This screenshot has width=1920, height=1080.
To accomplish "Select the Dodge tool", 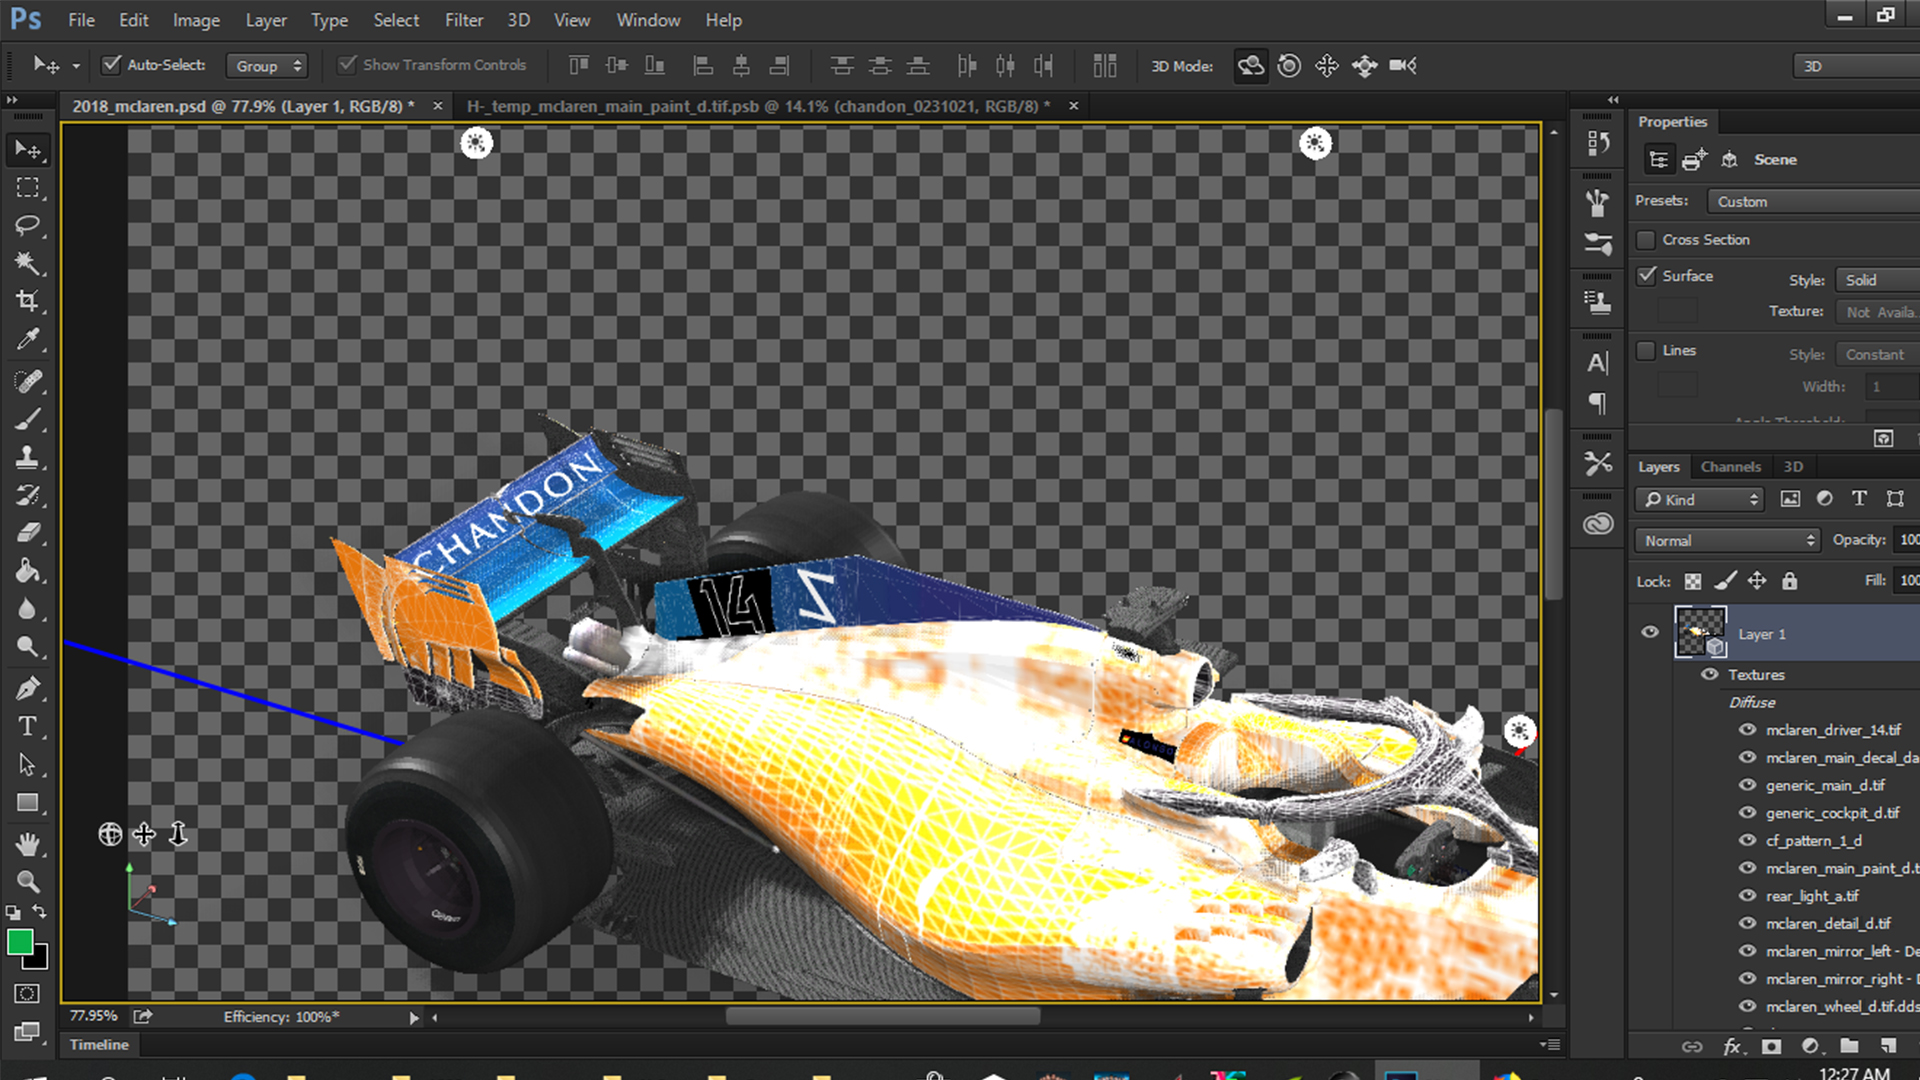I will (x=27, y=647).
